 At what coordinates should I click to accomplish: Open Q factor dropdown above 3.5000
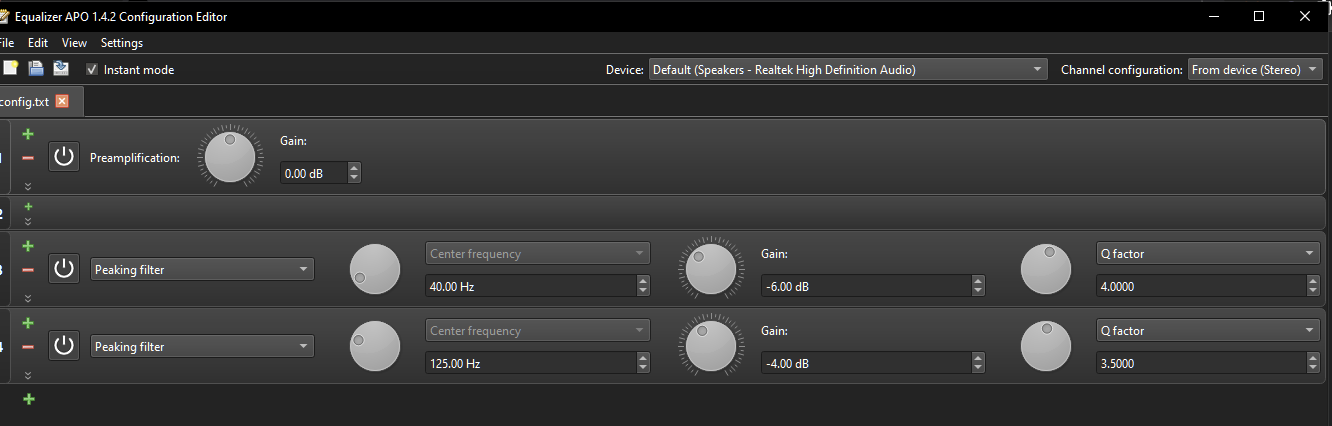(1208, 330)
